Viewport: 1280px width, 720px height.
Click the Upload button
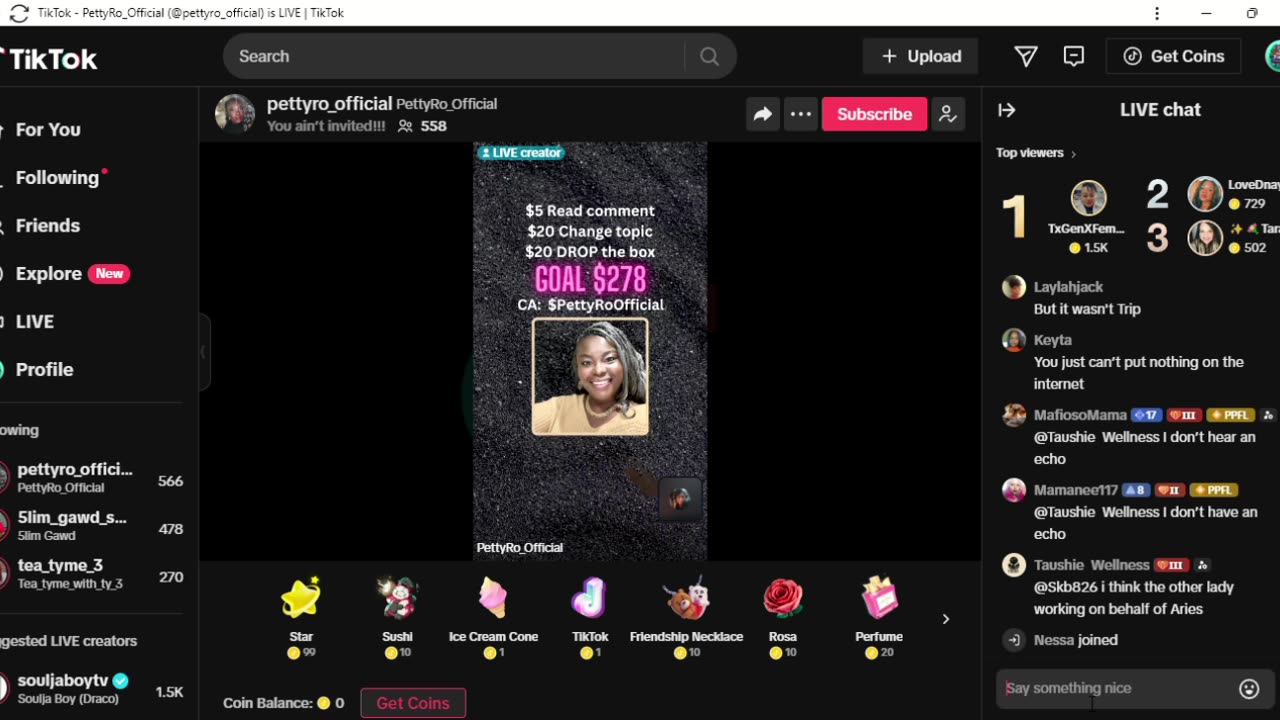[x=920, y=56]
